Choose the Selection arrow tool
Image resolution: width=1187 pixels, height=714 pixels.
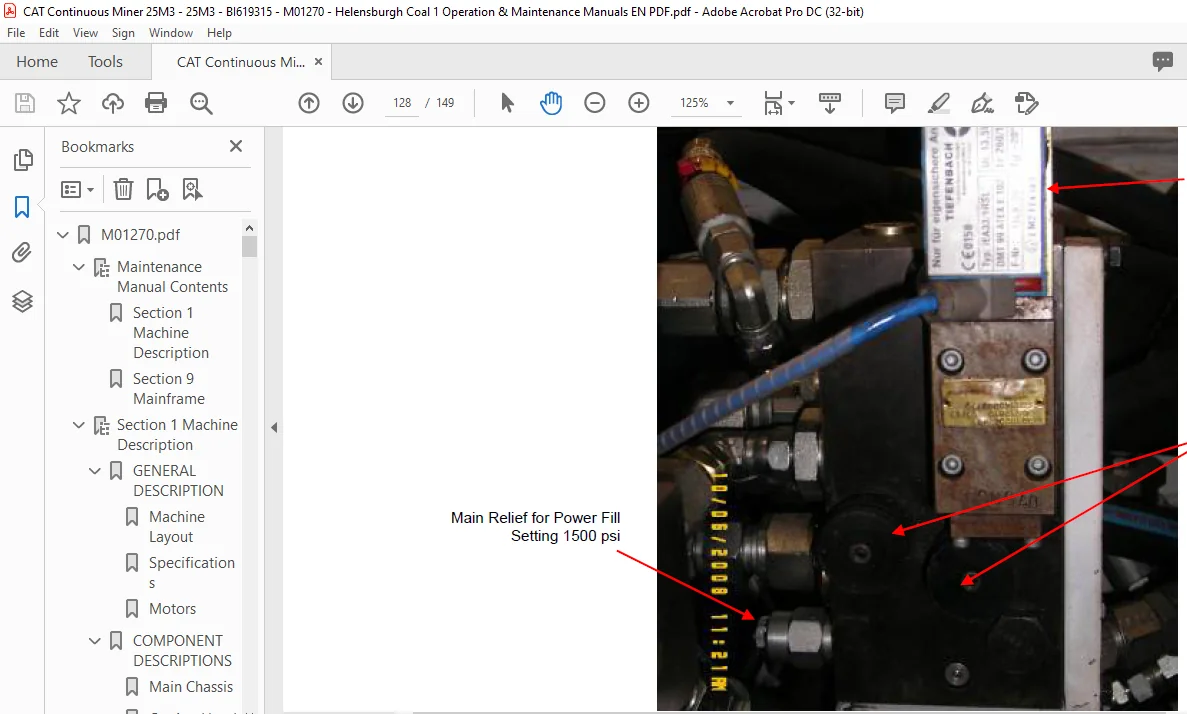coord(507,103)
